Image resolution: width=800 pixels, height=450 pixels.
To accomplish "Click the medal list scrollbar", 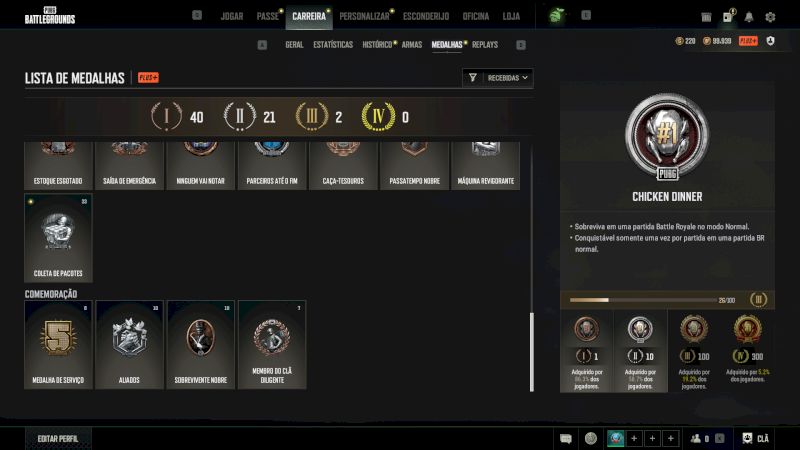I will [x=532, y=352].
